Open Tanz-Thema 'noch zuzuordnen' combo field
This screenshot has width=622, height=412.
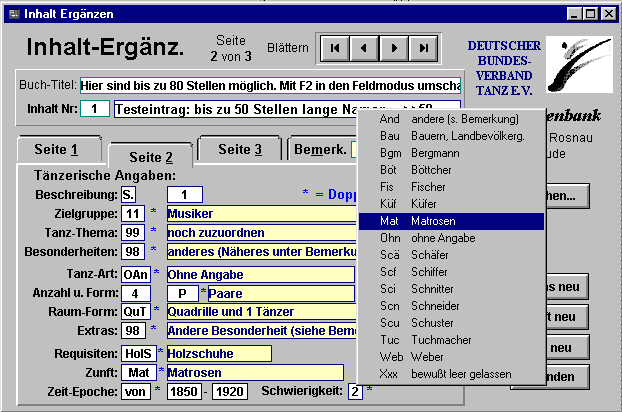coord(262,233)
